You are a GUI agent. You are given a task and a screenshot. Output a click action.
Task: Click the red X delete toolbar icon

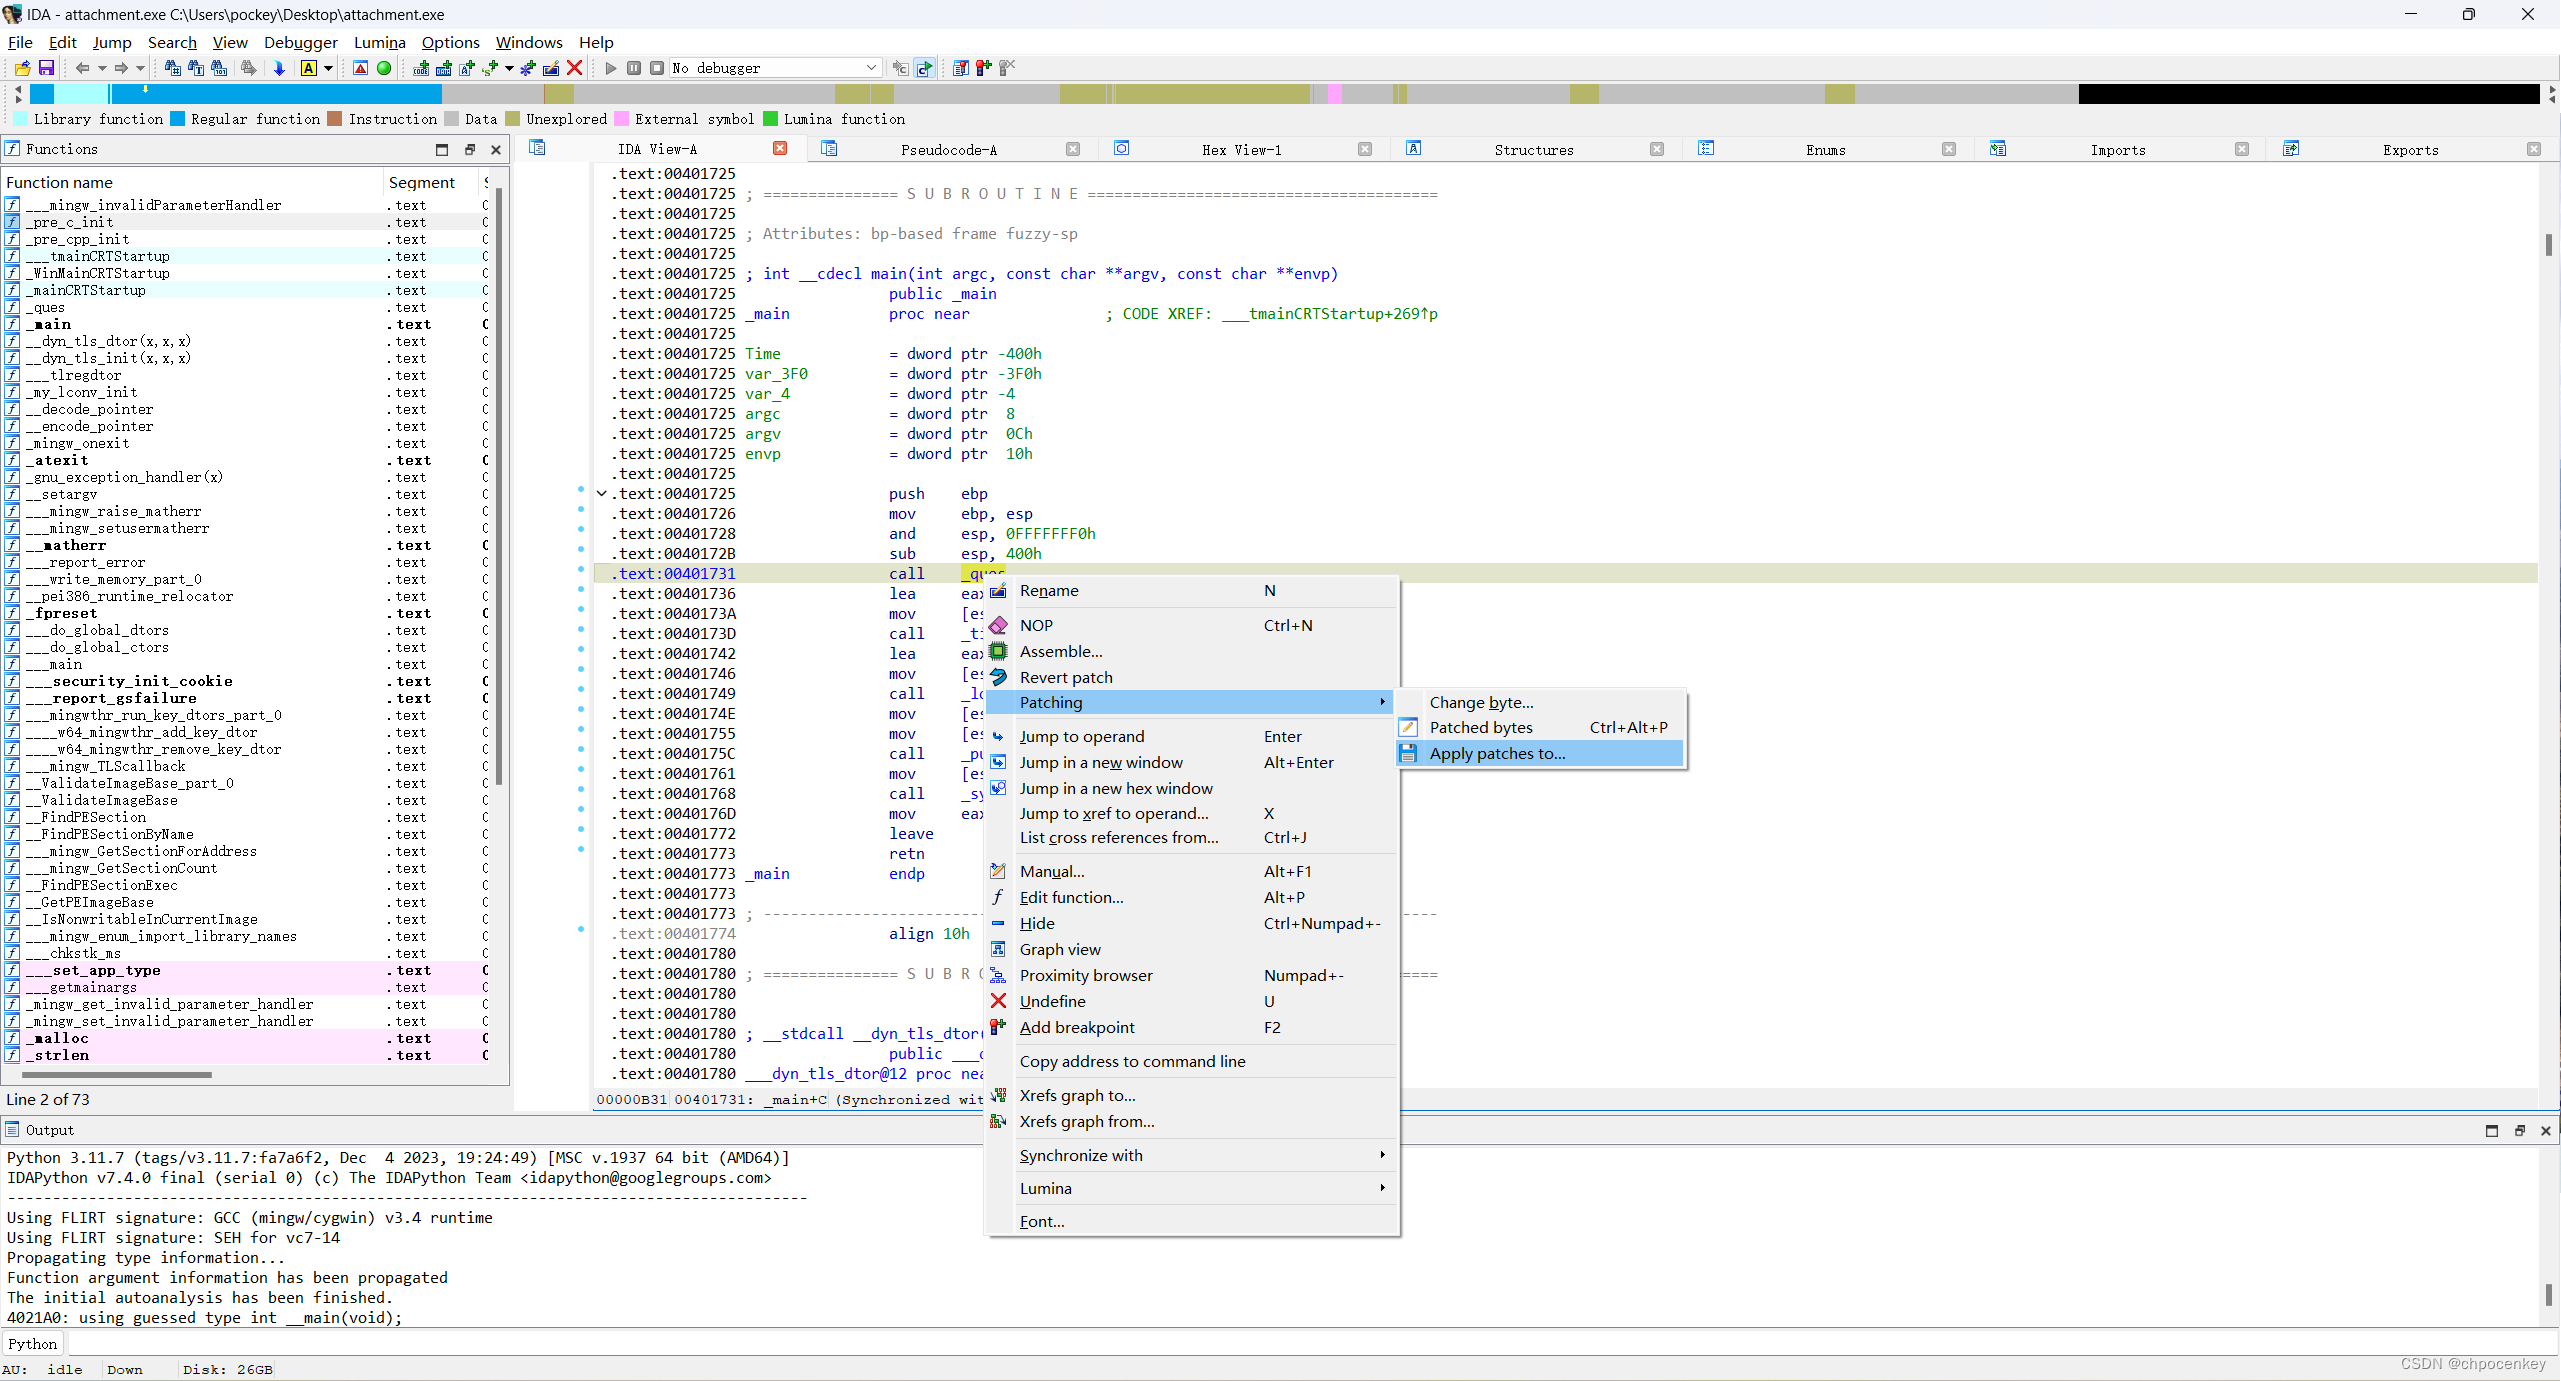coord(575,68)
